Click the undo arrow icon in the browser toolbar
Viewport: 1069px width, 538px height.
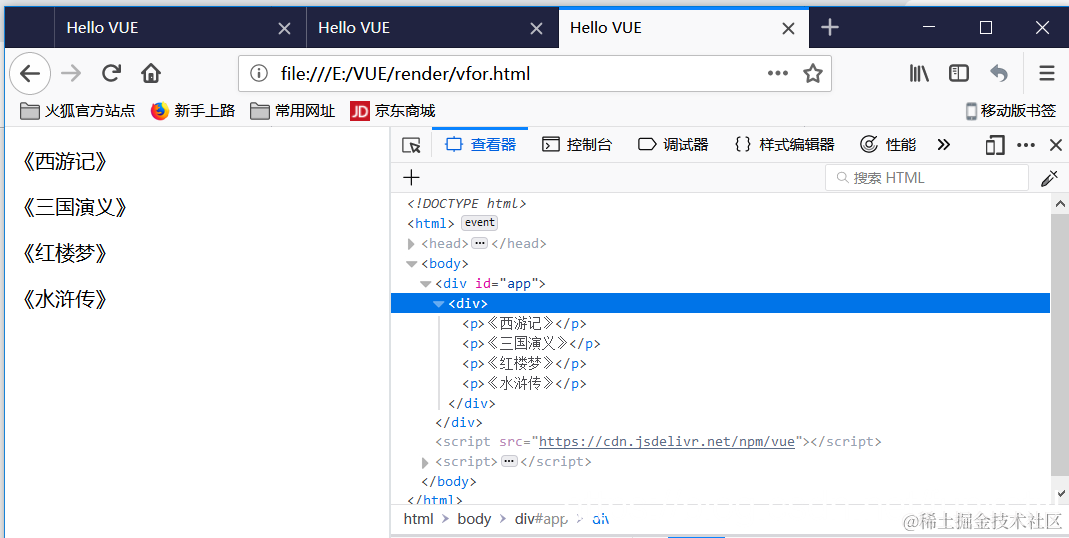pos(999,73)
